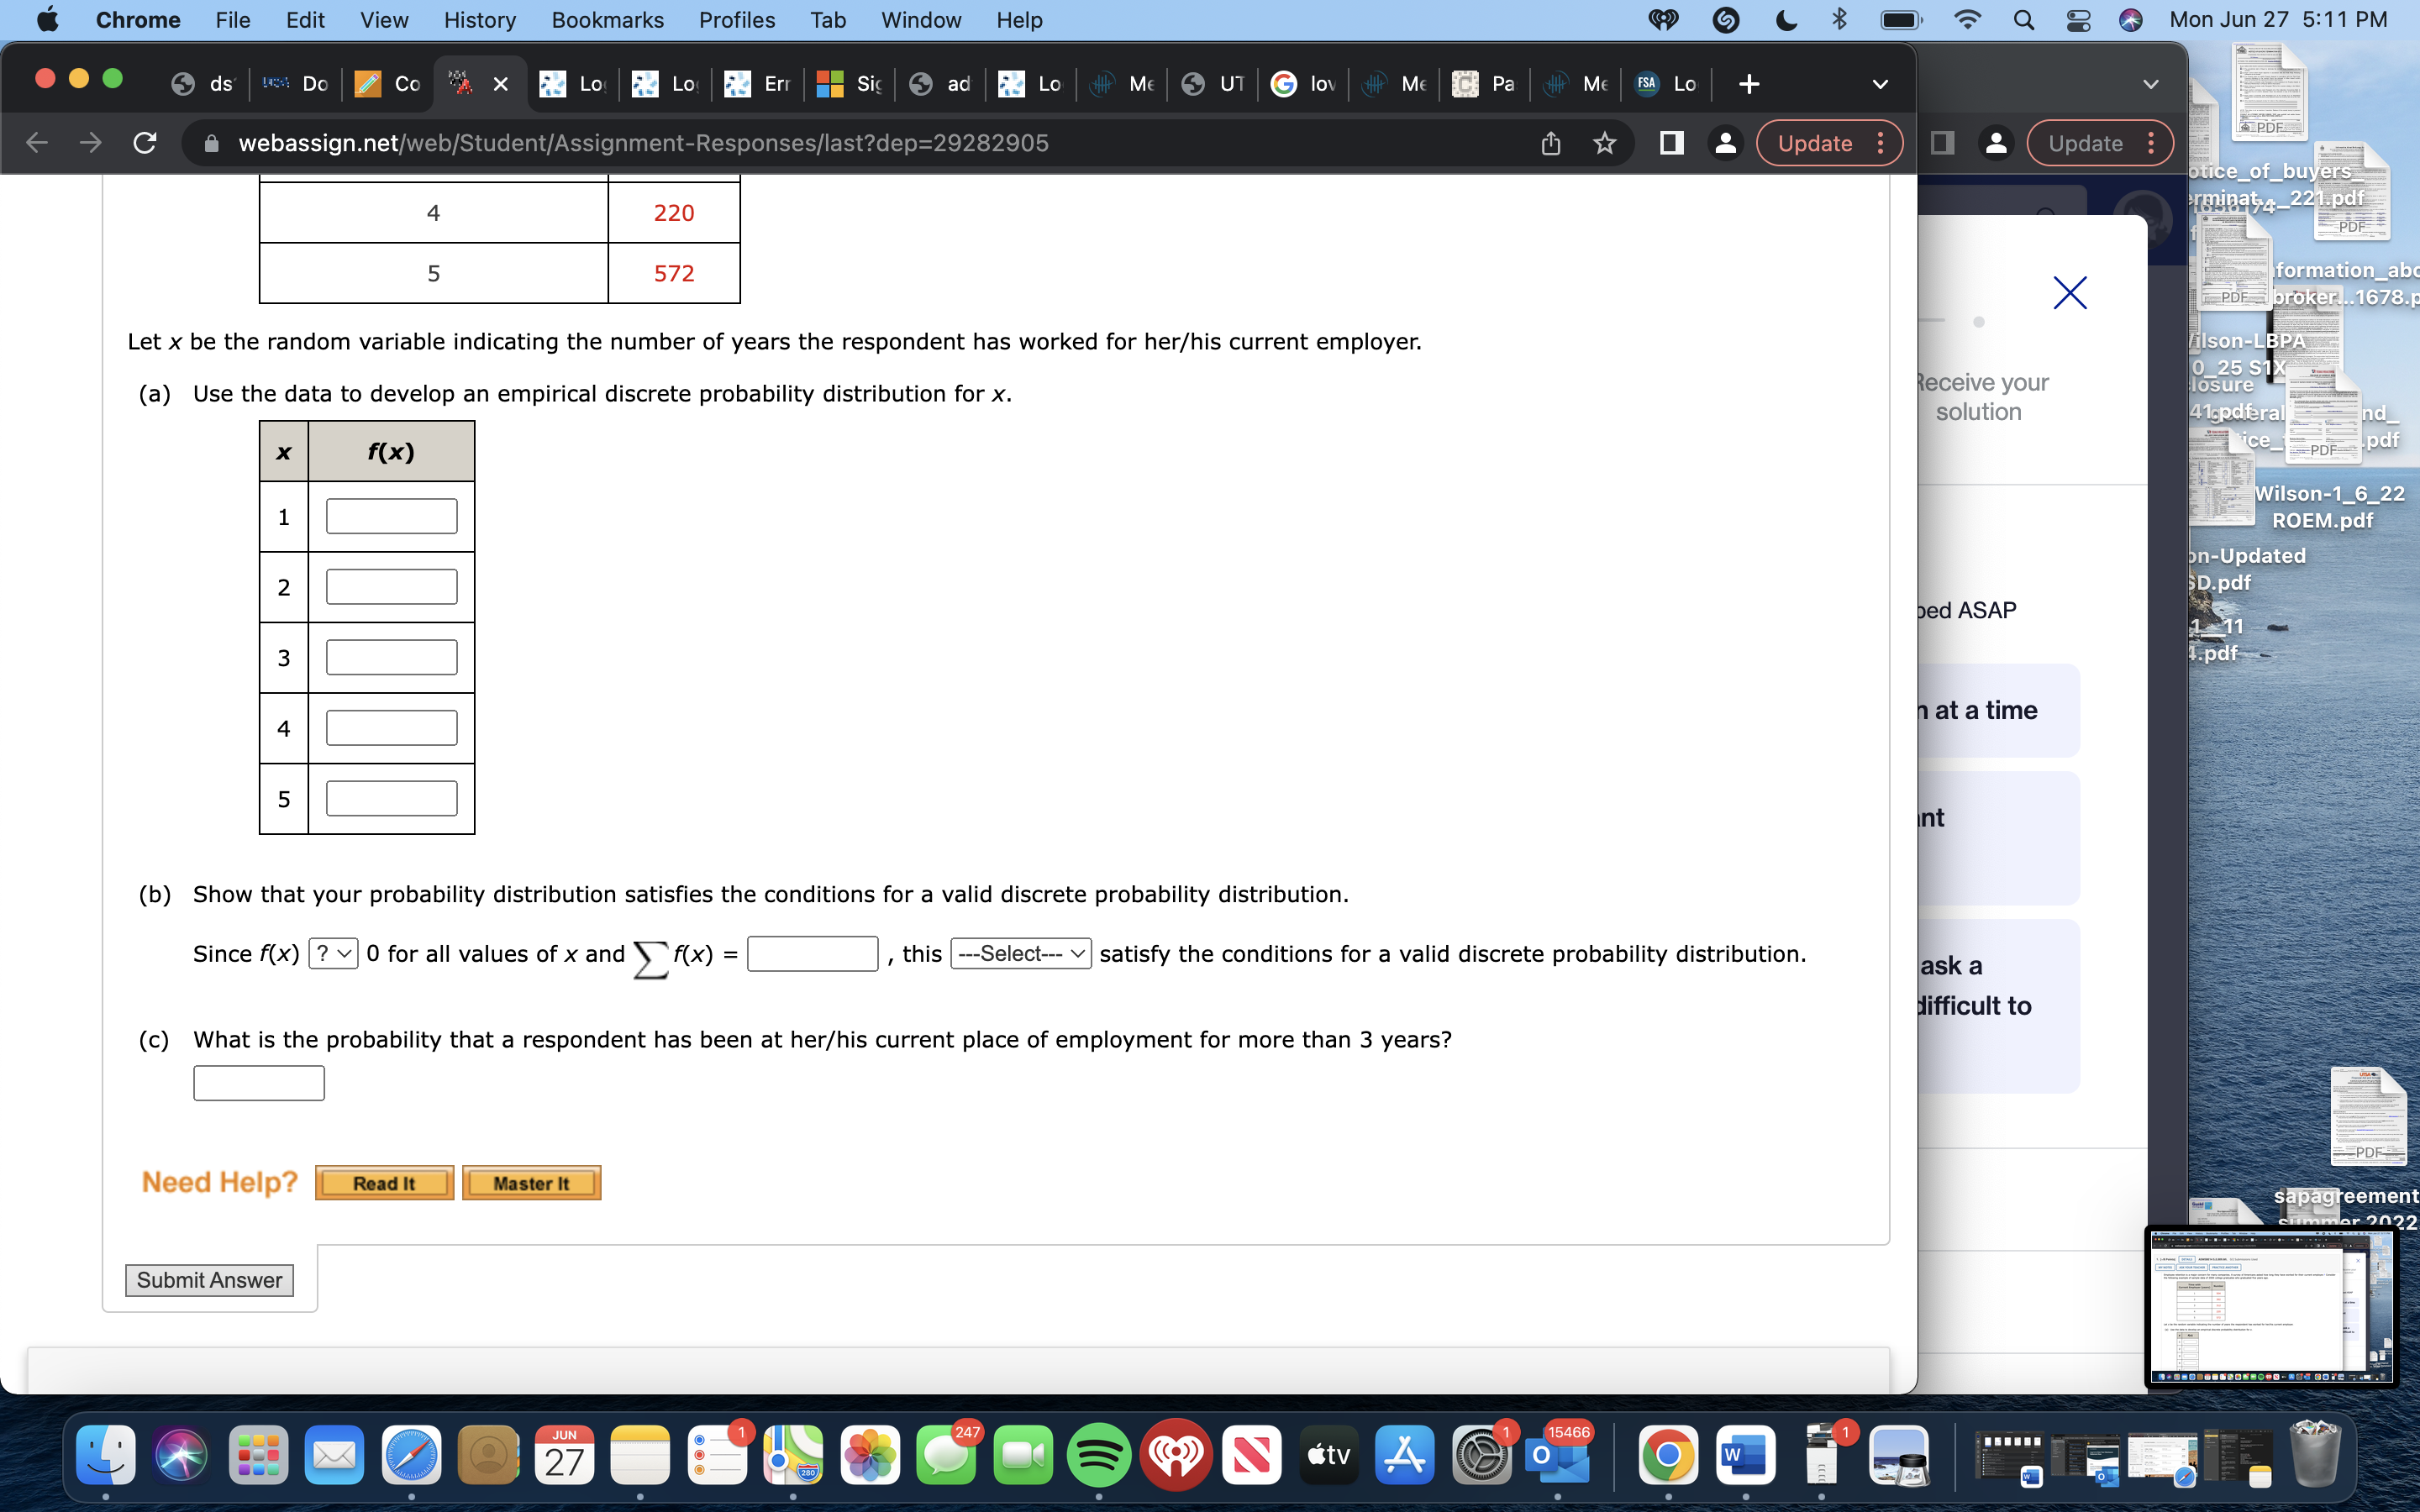Open the browser profile icon next to Update
2420x1512 pixels.
click(1725, 143)
